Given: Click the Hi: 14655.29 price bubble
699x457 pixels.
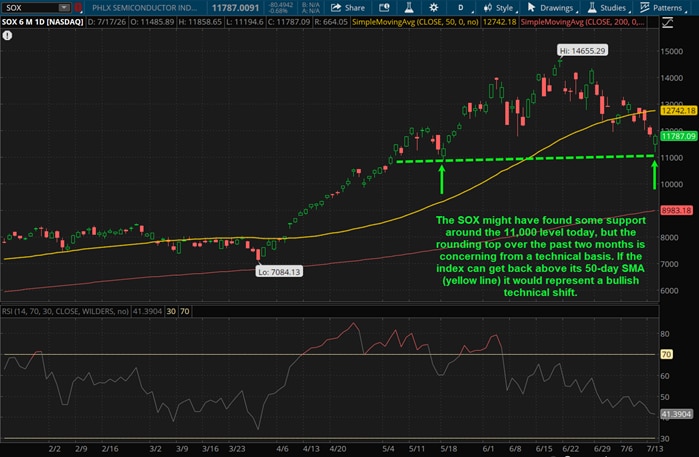Looking at the screenshot, I should coord(582,50).
